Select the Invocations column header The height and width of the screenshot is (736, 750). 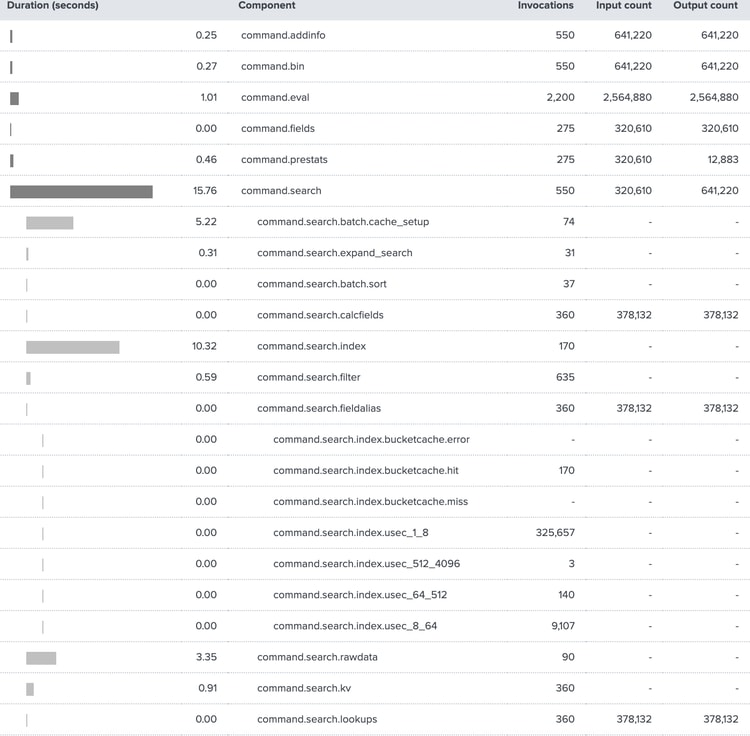pyautogui.click(x=545, y=6)
